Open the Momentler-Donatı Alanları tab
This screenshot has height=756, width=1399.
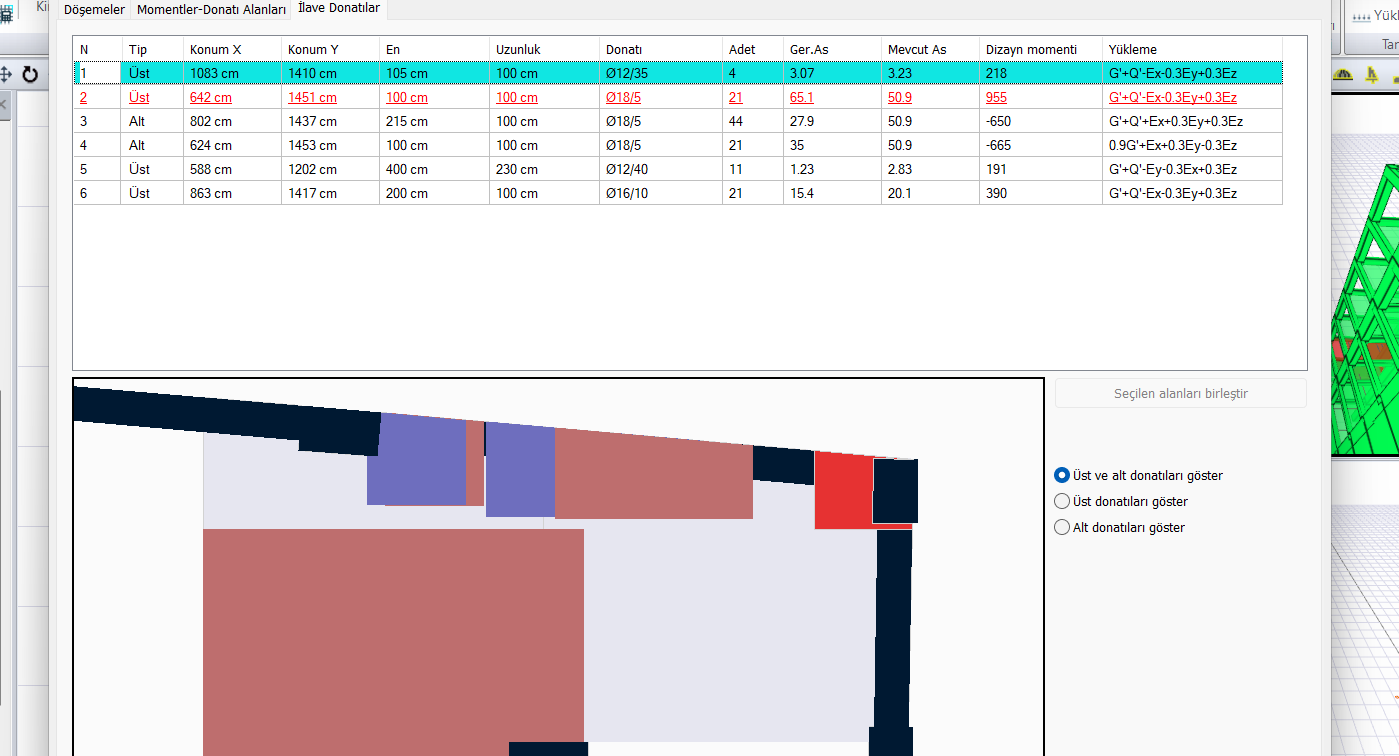click(211, 10)
